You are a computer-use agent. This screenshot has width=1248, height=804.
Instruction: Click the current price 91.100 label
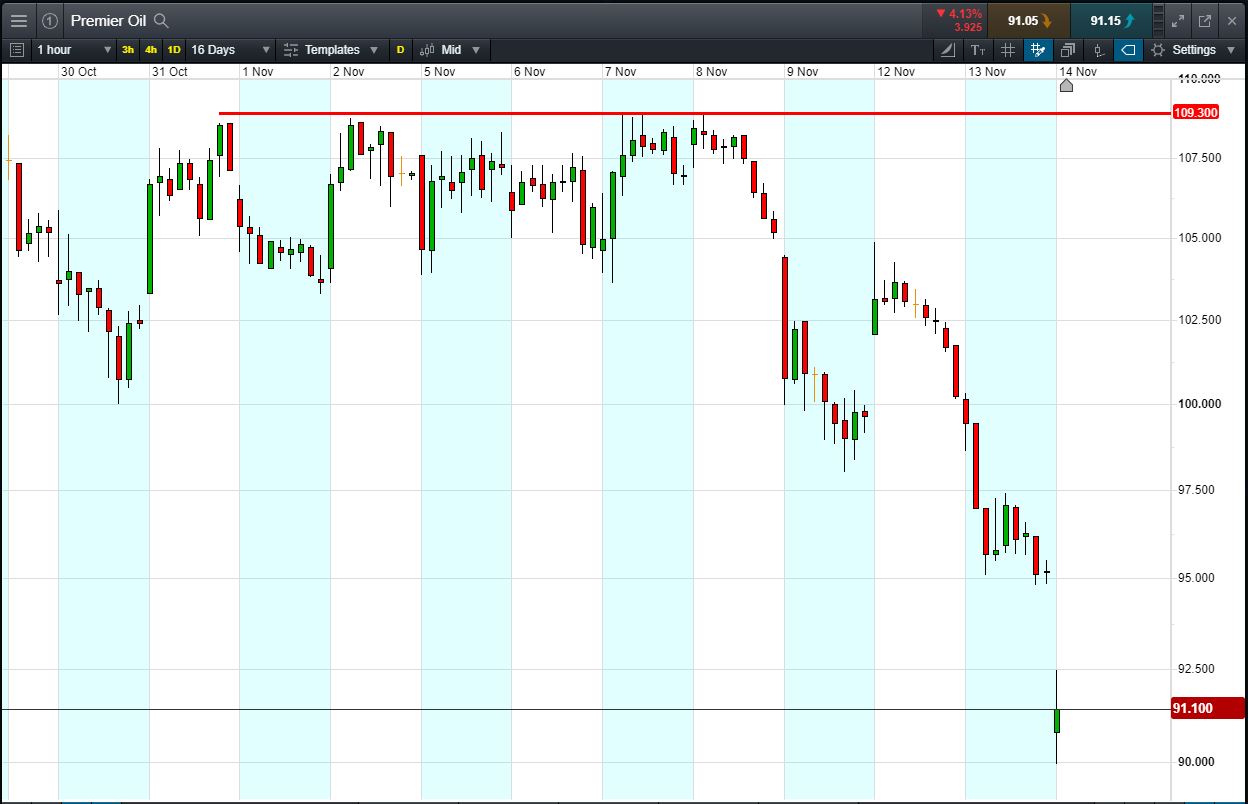(1208, 708)
